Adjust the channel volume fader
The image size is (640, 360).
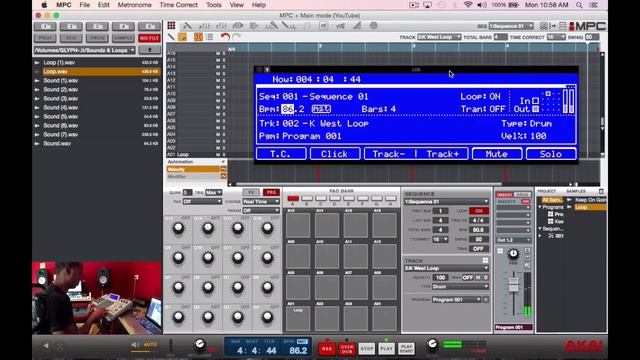point(513,284)
